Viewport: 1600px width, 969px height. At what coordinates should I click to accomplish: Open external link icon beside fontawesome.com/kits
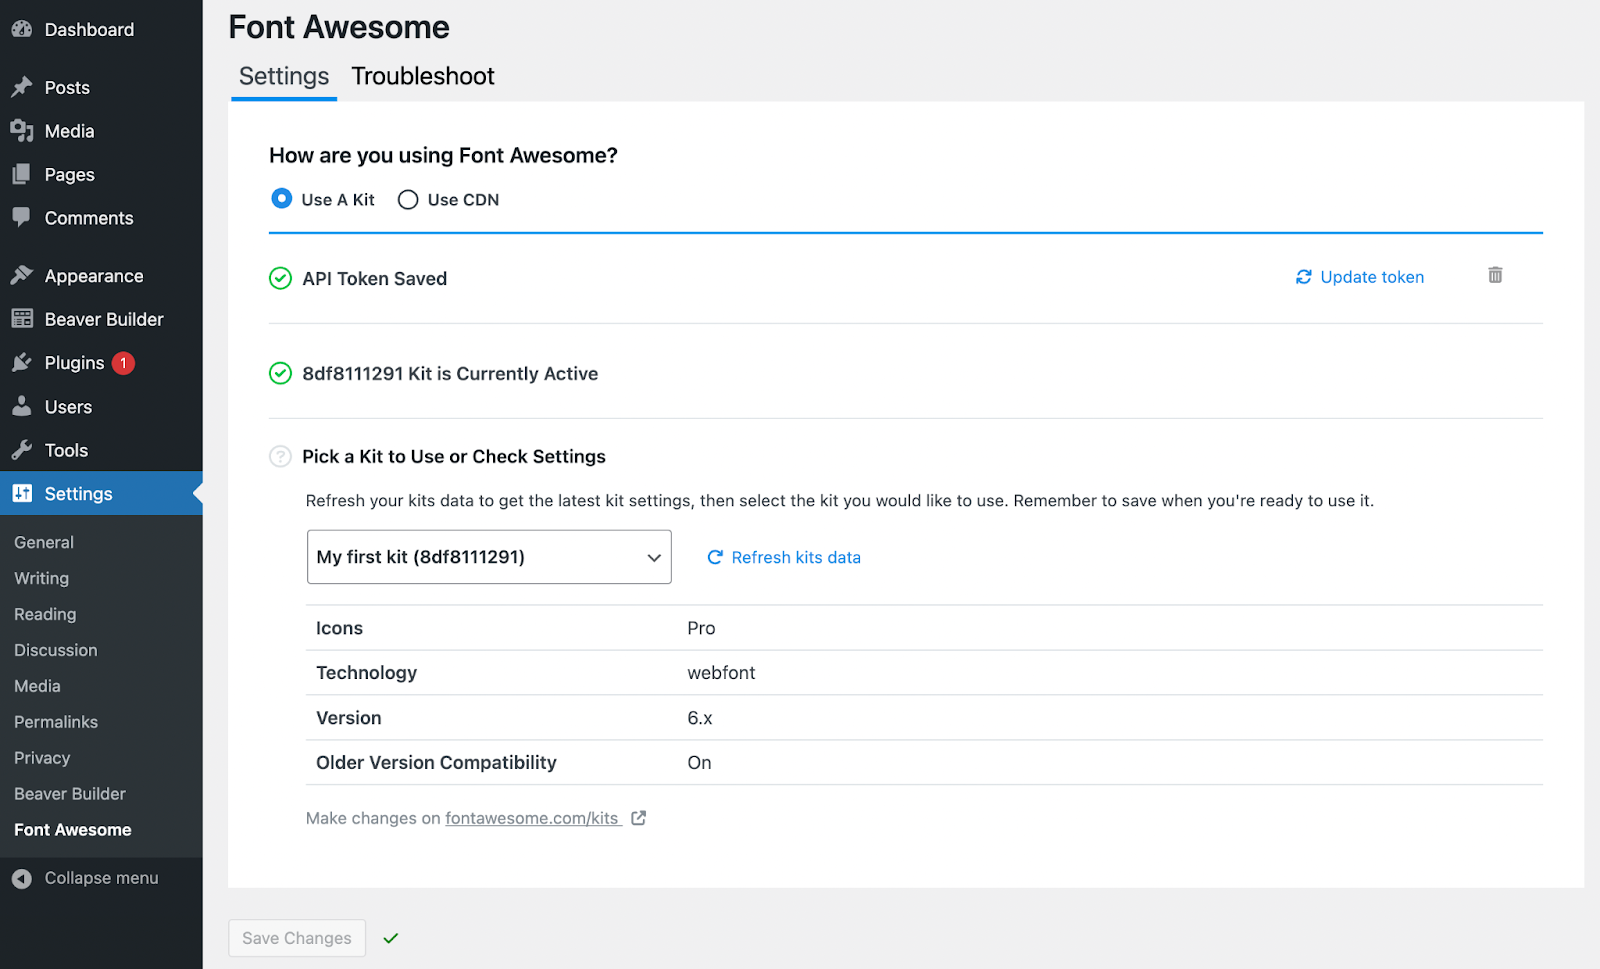(x=639, y=818)
